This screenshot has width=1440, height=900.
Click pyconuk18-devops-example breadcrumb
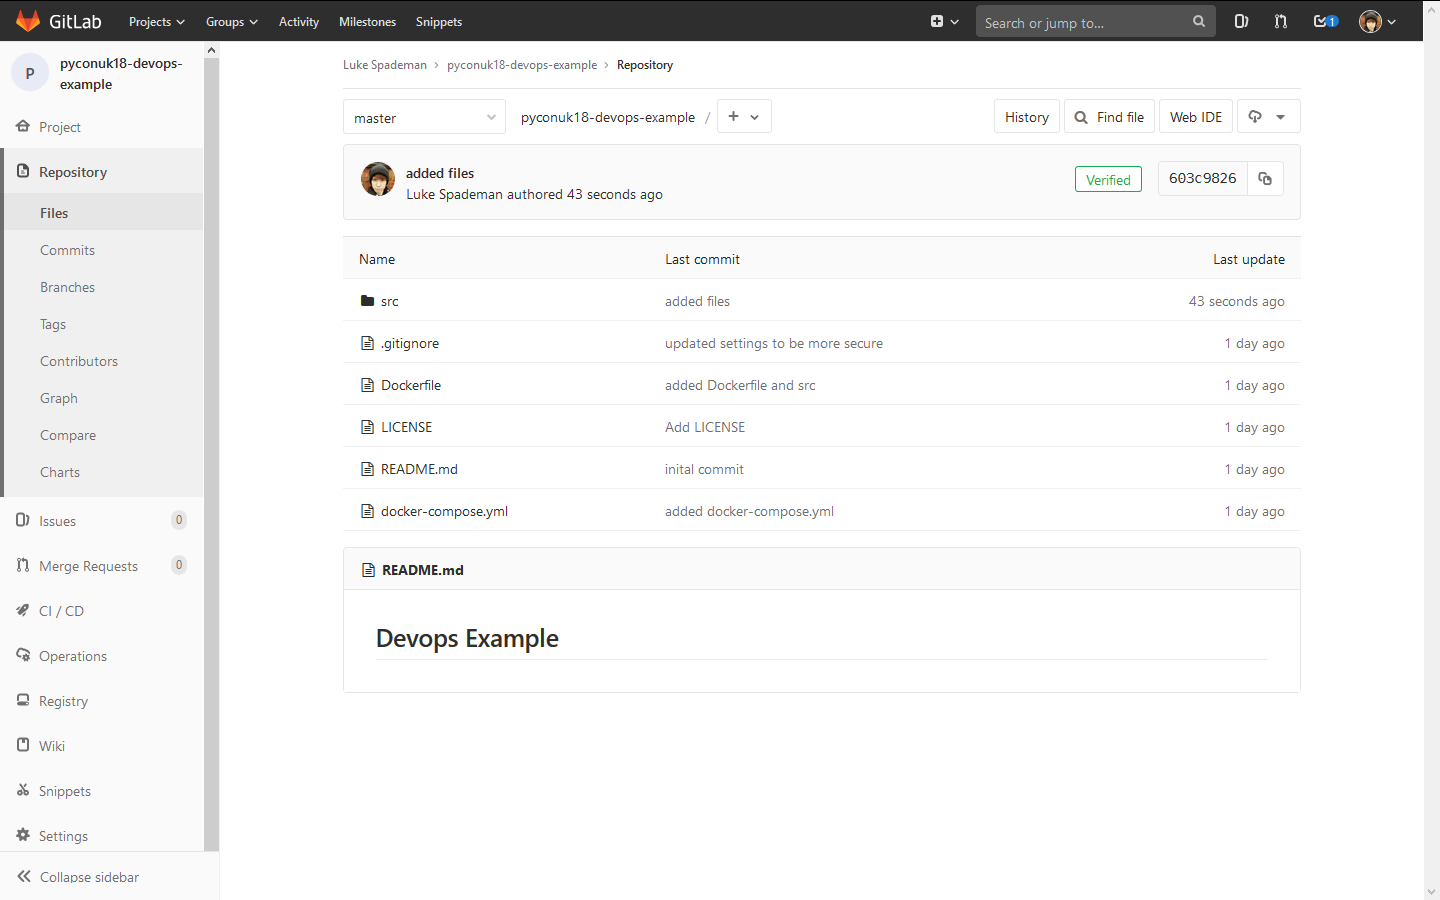pos(522,65)
